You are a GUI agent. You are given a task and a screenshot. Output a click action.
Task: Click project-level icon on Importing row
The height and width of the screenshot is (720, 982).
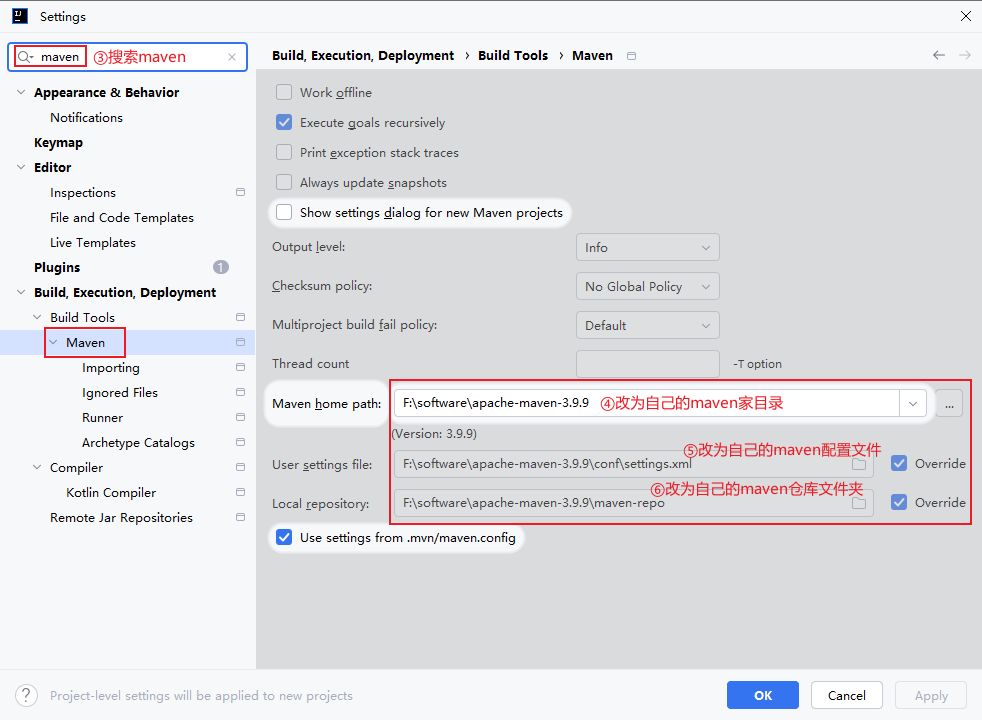(240, 368)
